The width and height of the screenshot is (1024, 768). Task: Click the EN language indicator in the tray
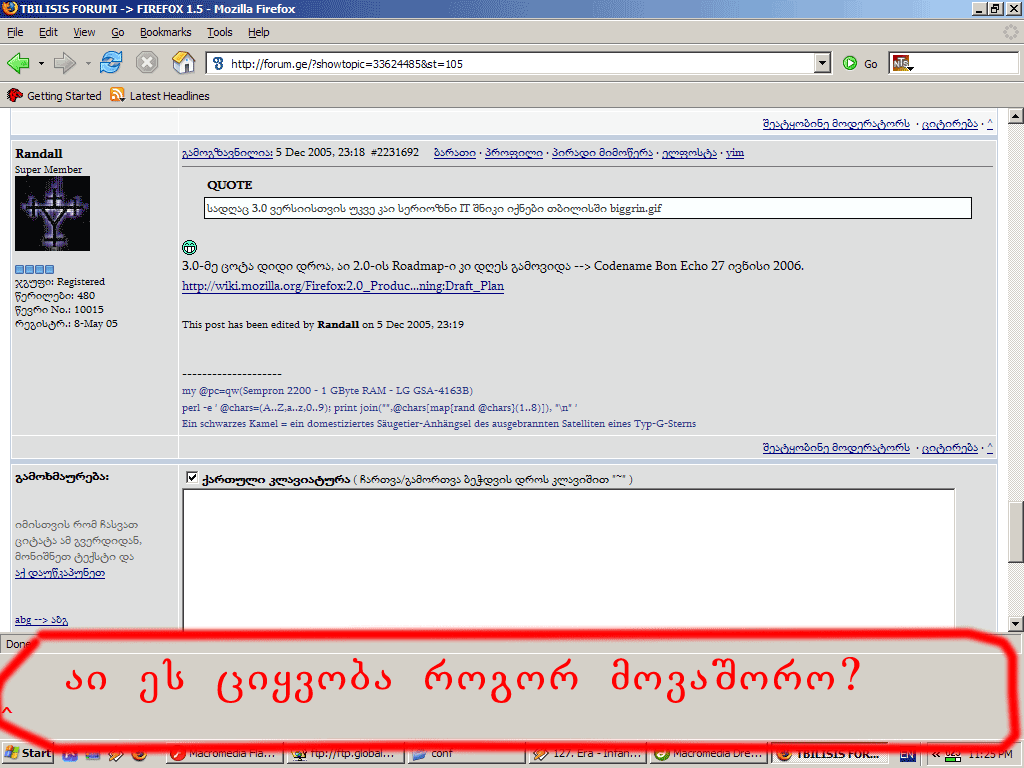coord(907,755)
